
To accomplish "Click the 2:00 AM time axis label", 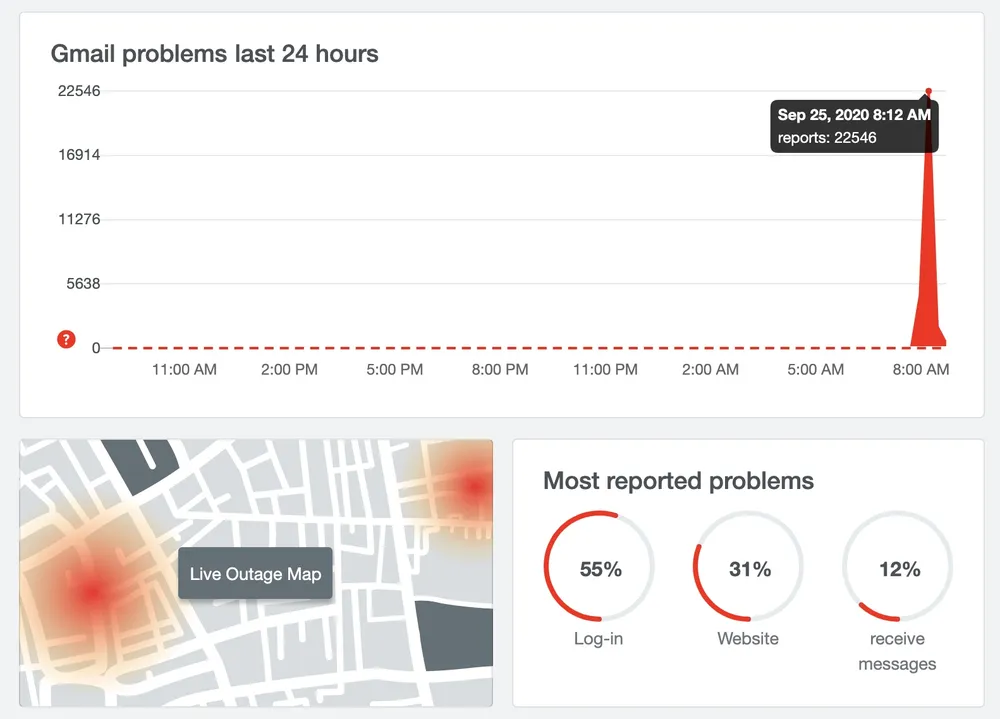I will coord(710,370).
